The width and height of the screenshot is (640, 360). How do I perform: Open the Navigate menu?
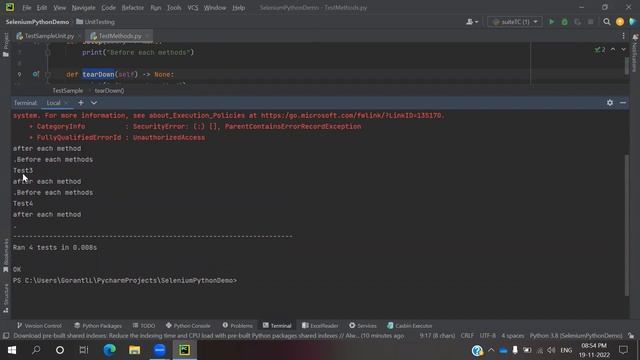coord(83,8)
